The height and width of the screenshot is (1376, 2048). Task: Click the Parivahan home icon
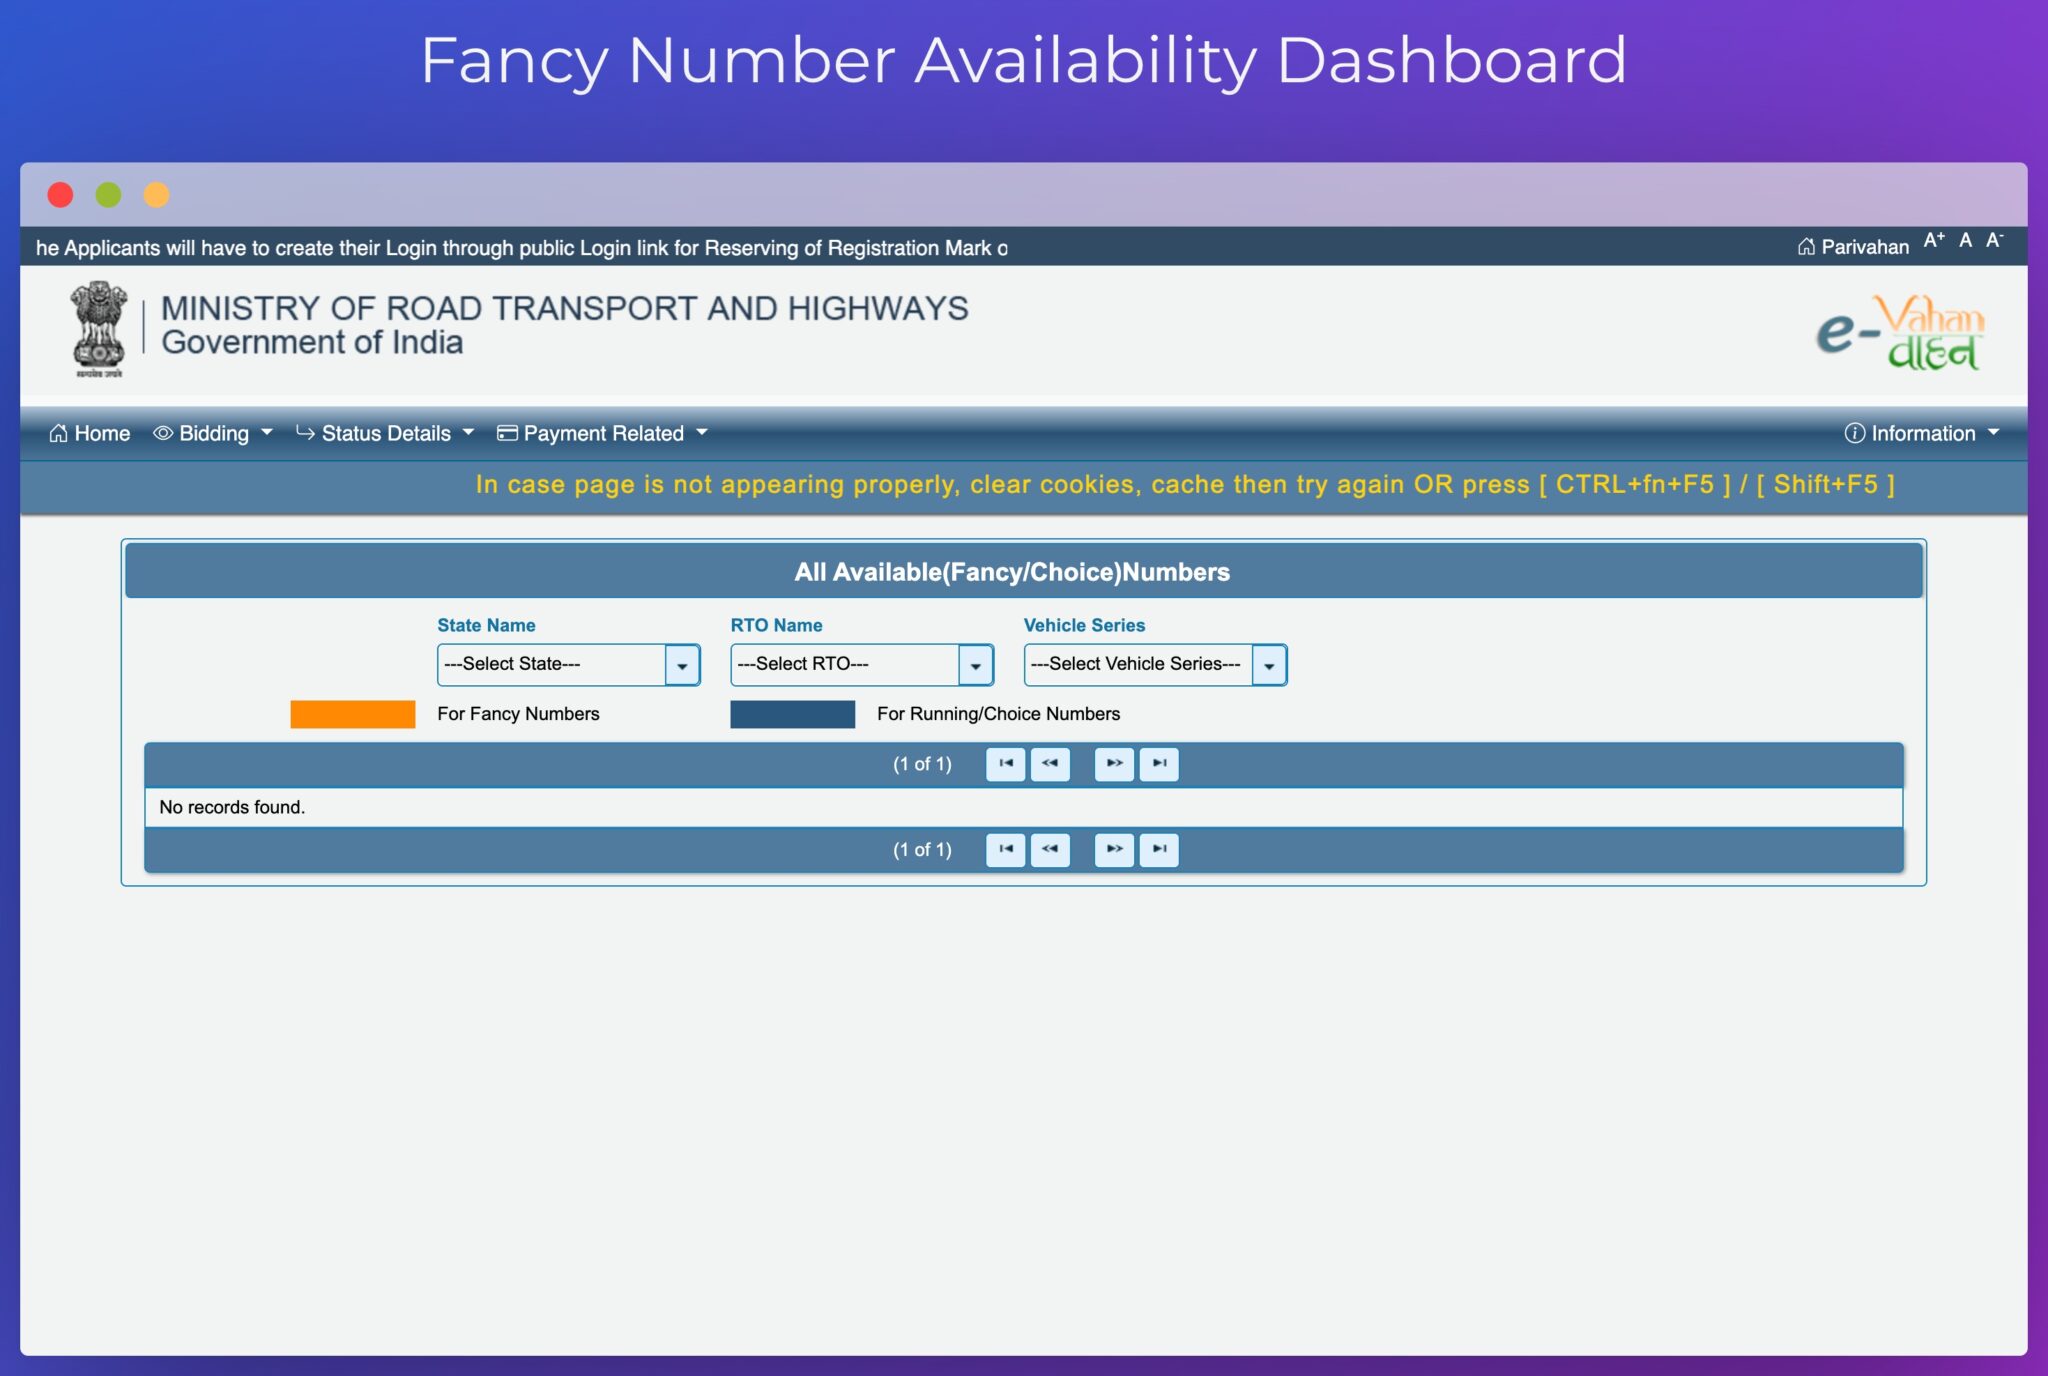pos(1806,246)
